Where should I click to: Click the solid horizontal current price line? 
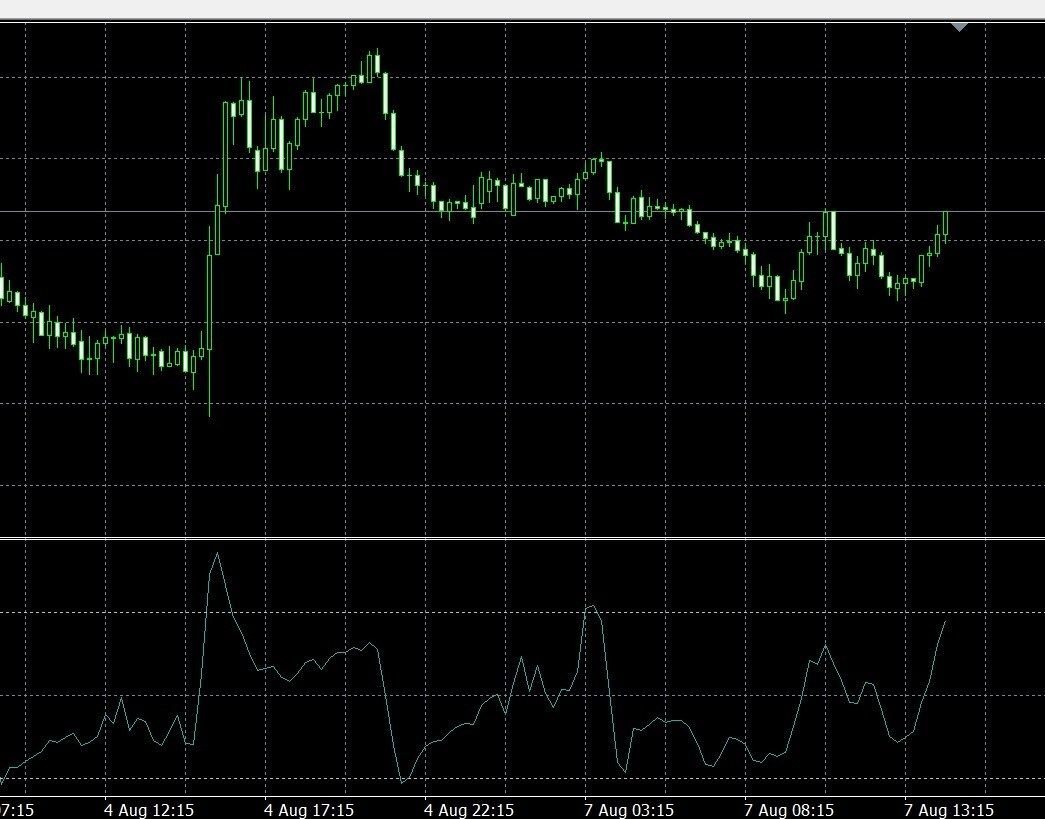(522, 212)
